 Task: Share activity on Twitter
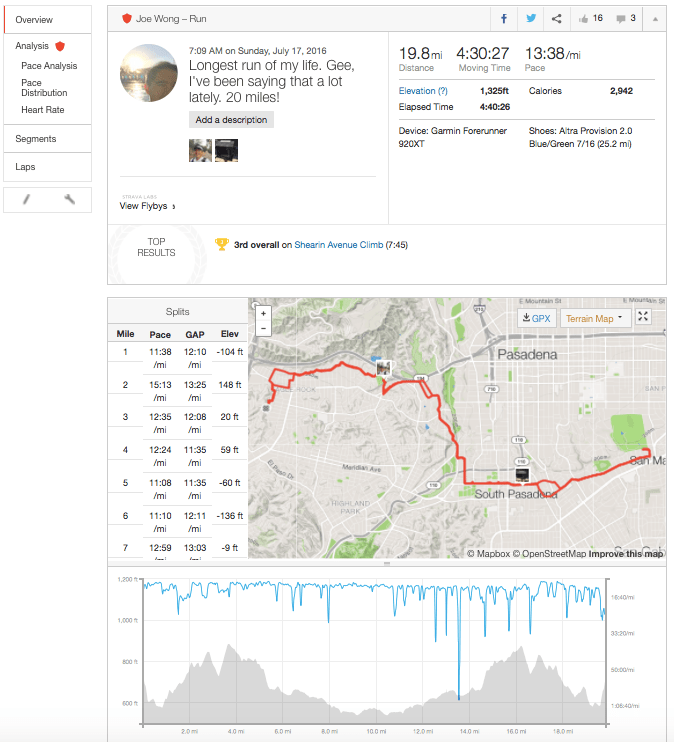(x=530, y=18)
